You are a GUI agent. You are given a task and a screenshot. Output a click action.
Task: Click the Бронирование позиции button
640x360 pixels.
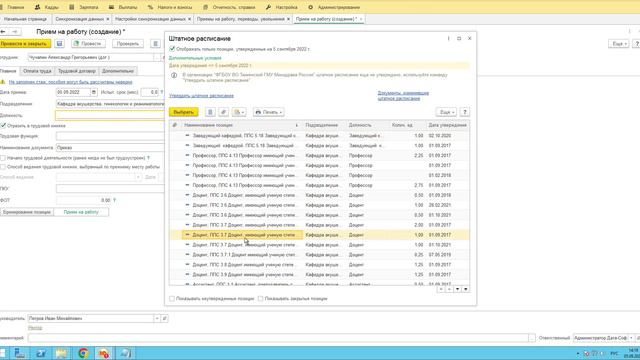coord(27,212)
